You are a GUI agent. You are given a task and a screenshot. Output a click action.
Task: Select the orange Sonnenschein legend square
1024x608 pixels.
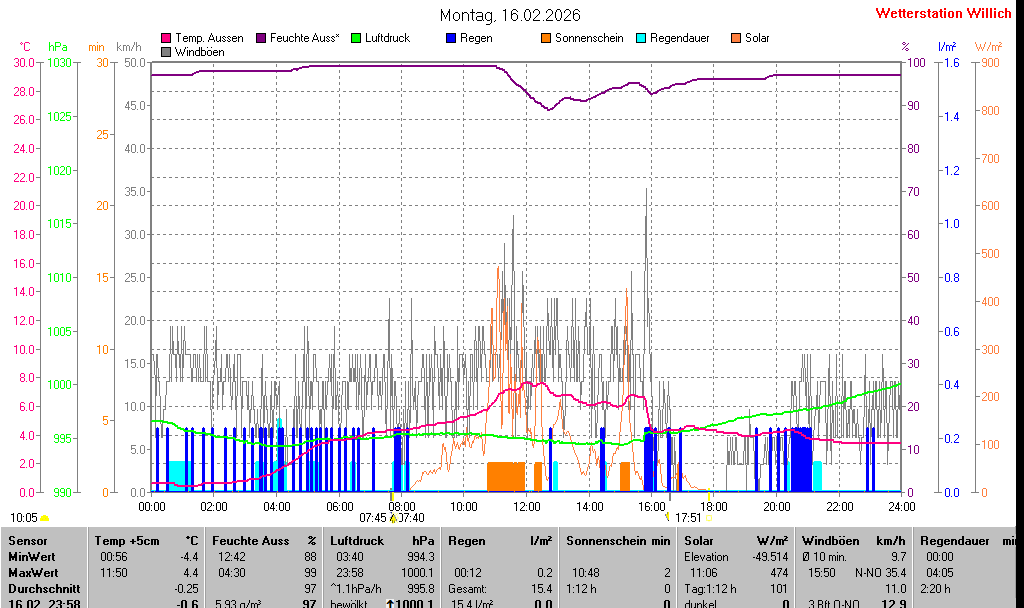[x=546, y=38]
